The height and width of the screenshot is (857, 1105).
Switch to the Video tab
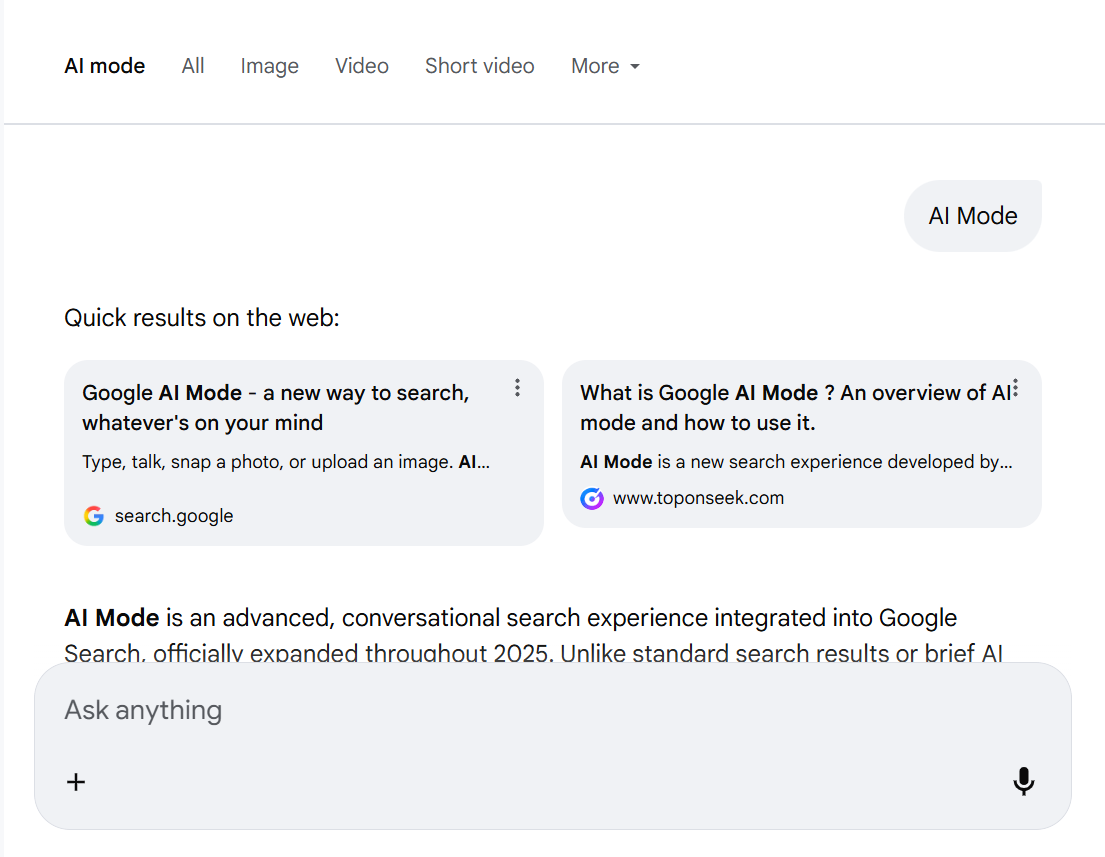click(361, 66)
